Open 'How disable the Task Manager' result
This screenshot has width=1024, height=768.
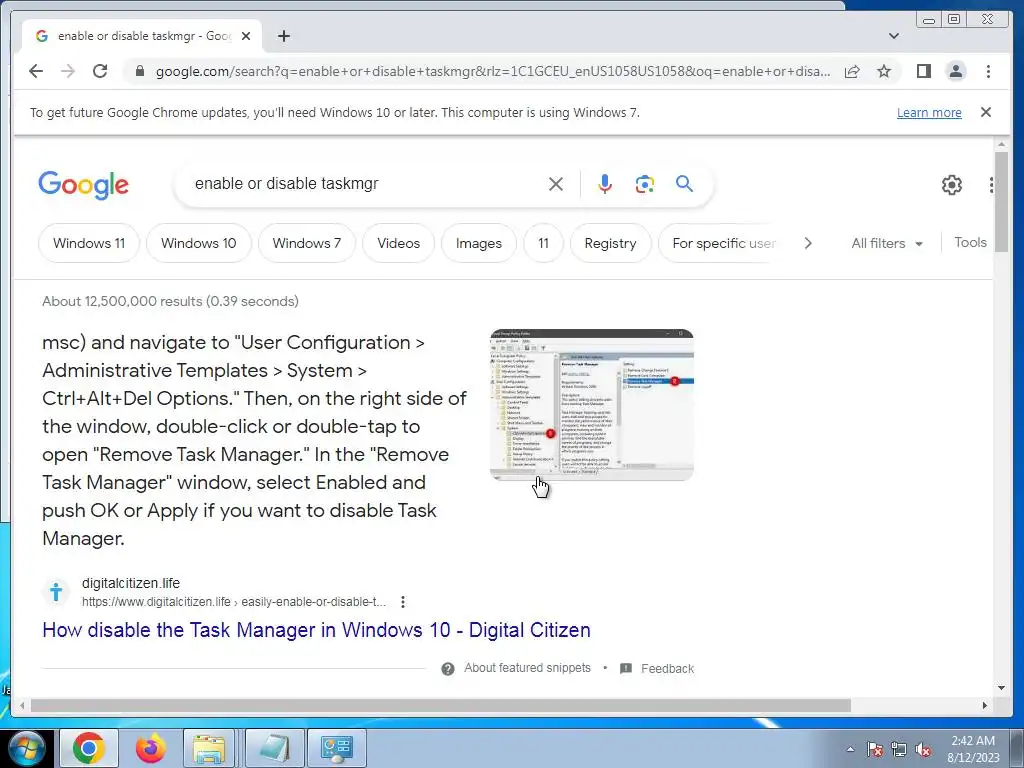(x=316, y=630)
